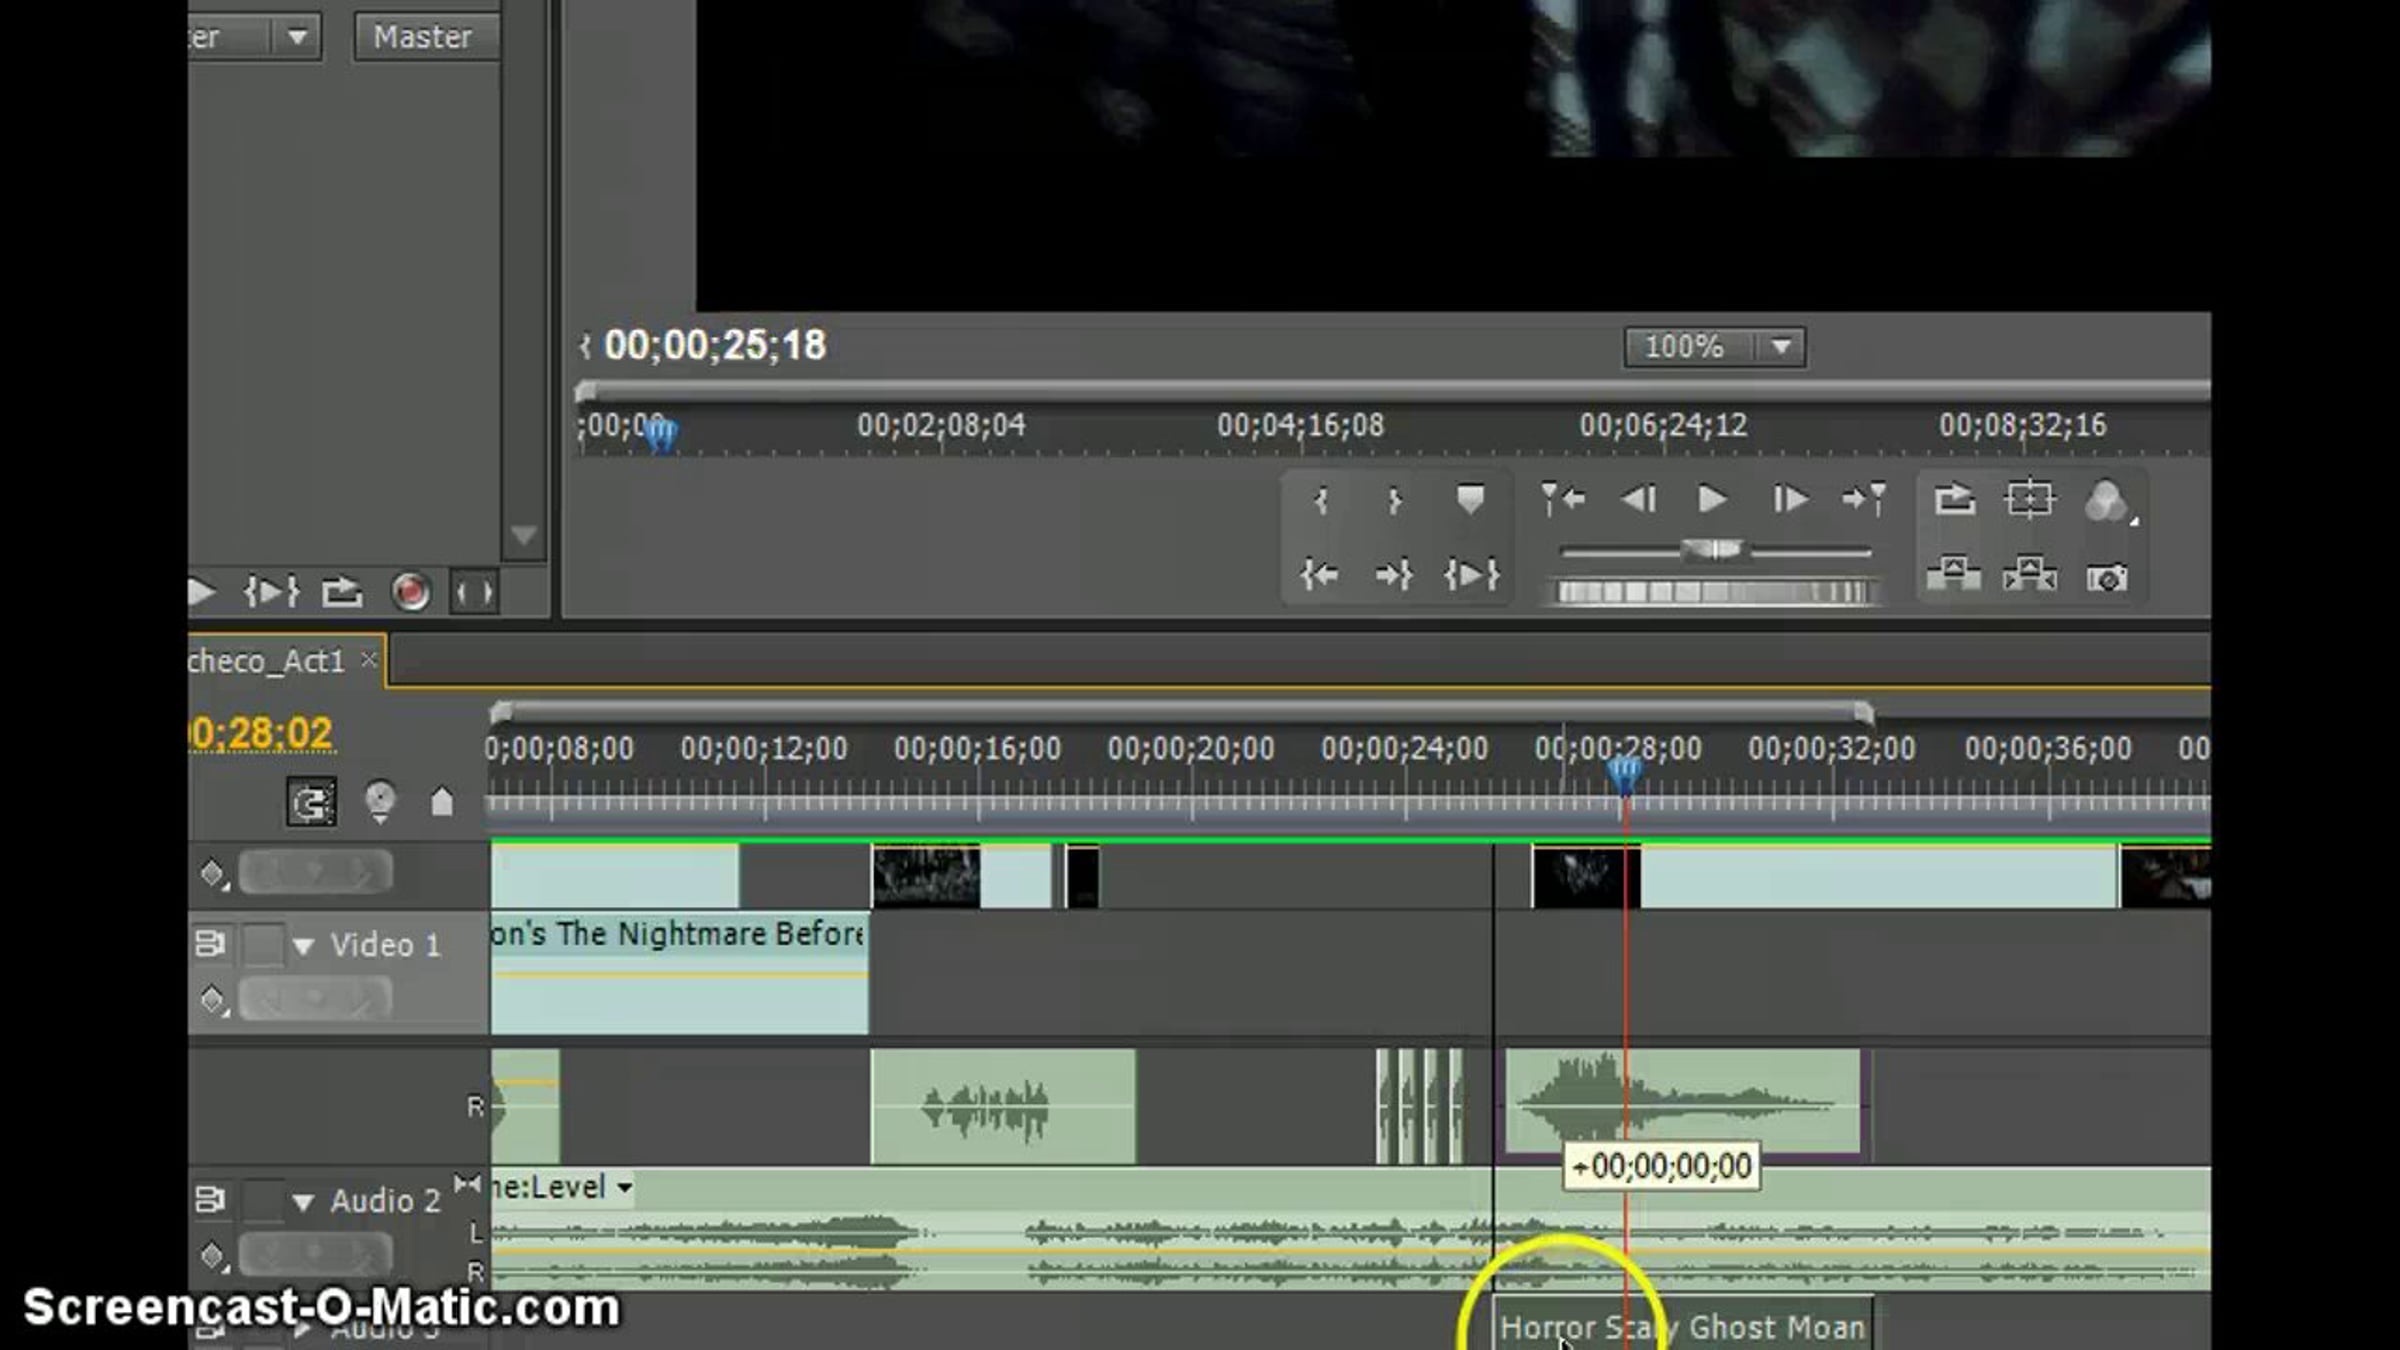The width and height of the screenshot is (2400, 1350).
Task: Collapse the Audio 2 track
Action: point(303,1201)
